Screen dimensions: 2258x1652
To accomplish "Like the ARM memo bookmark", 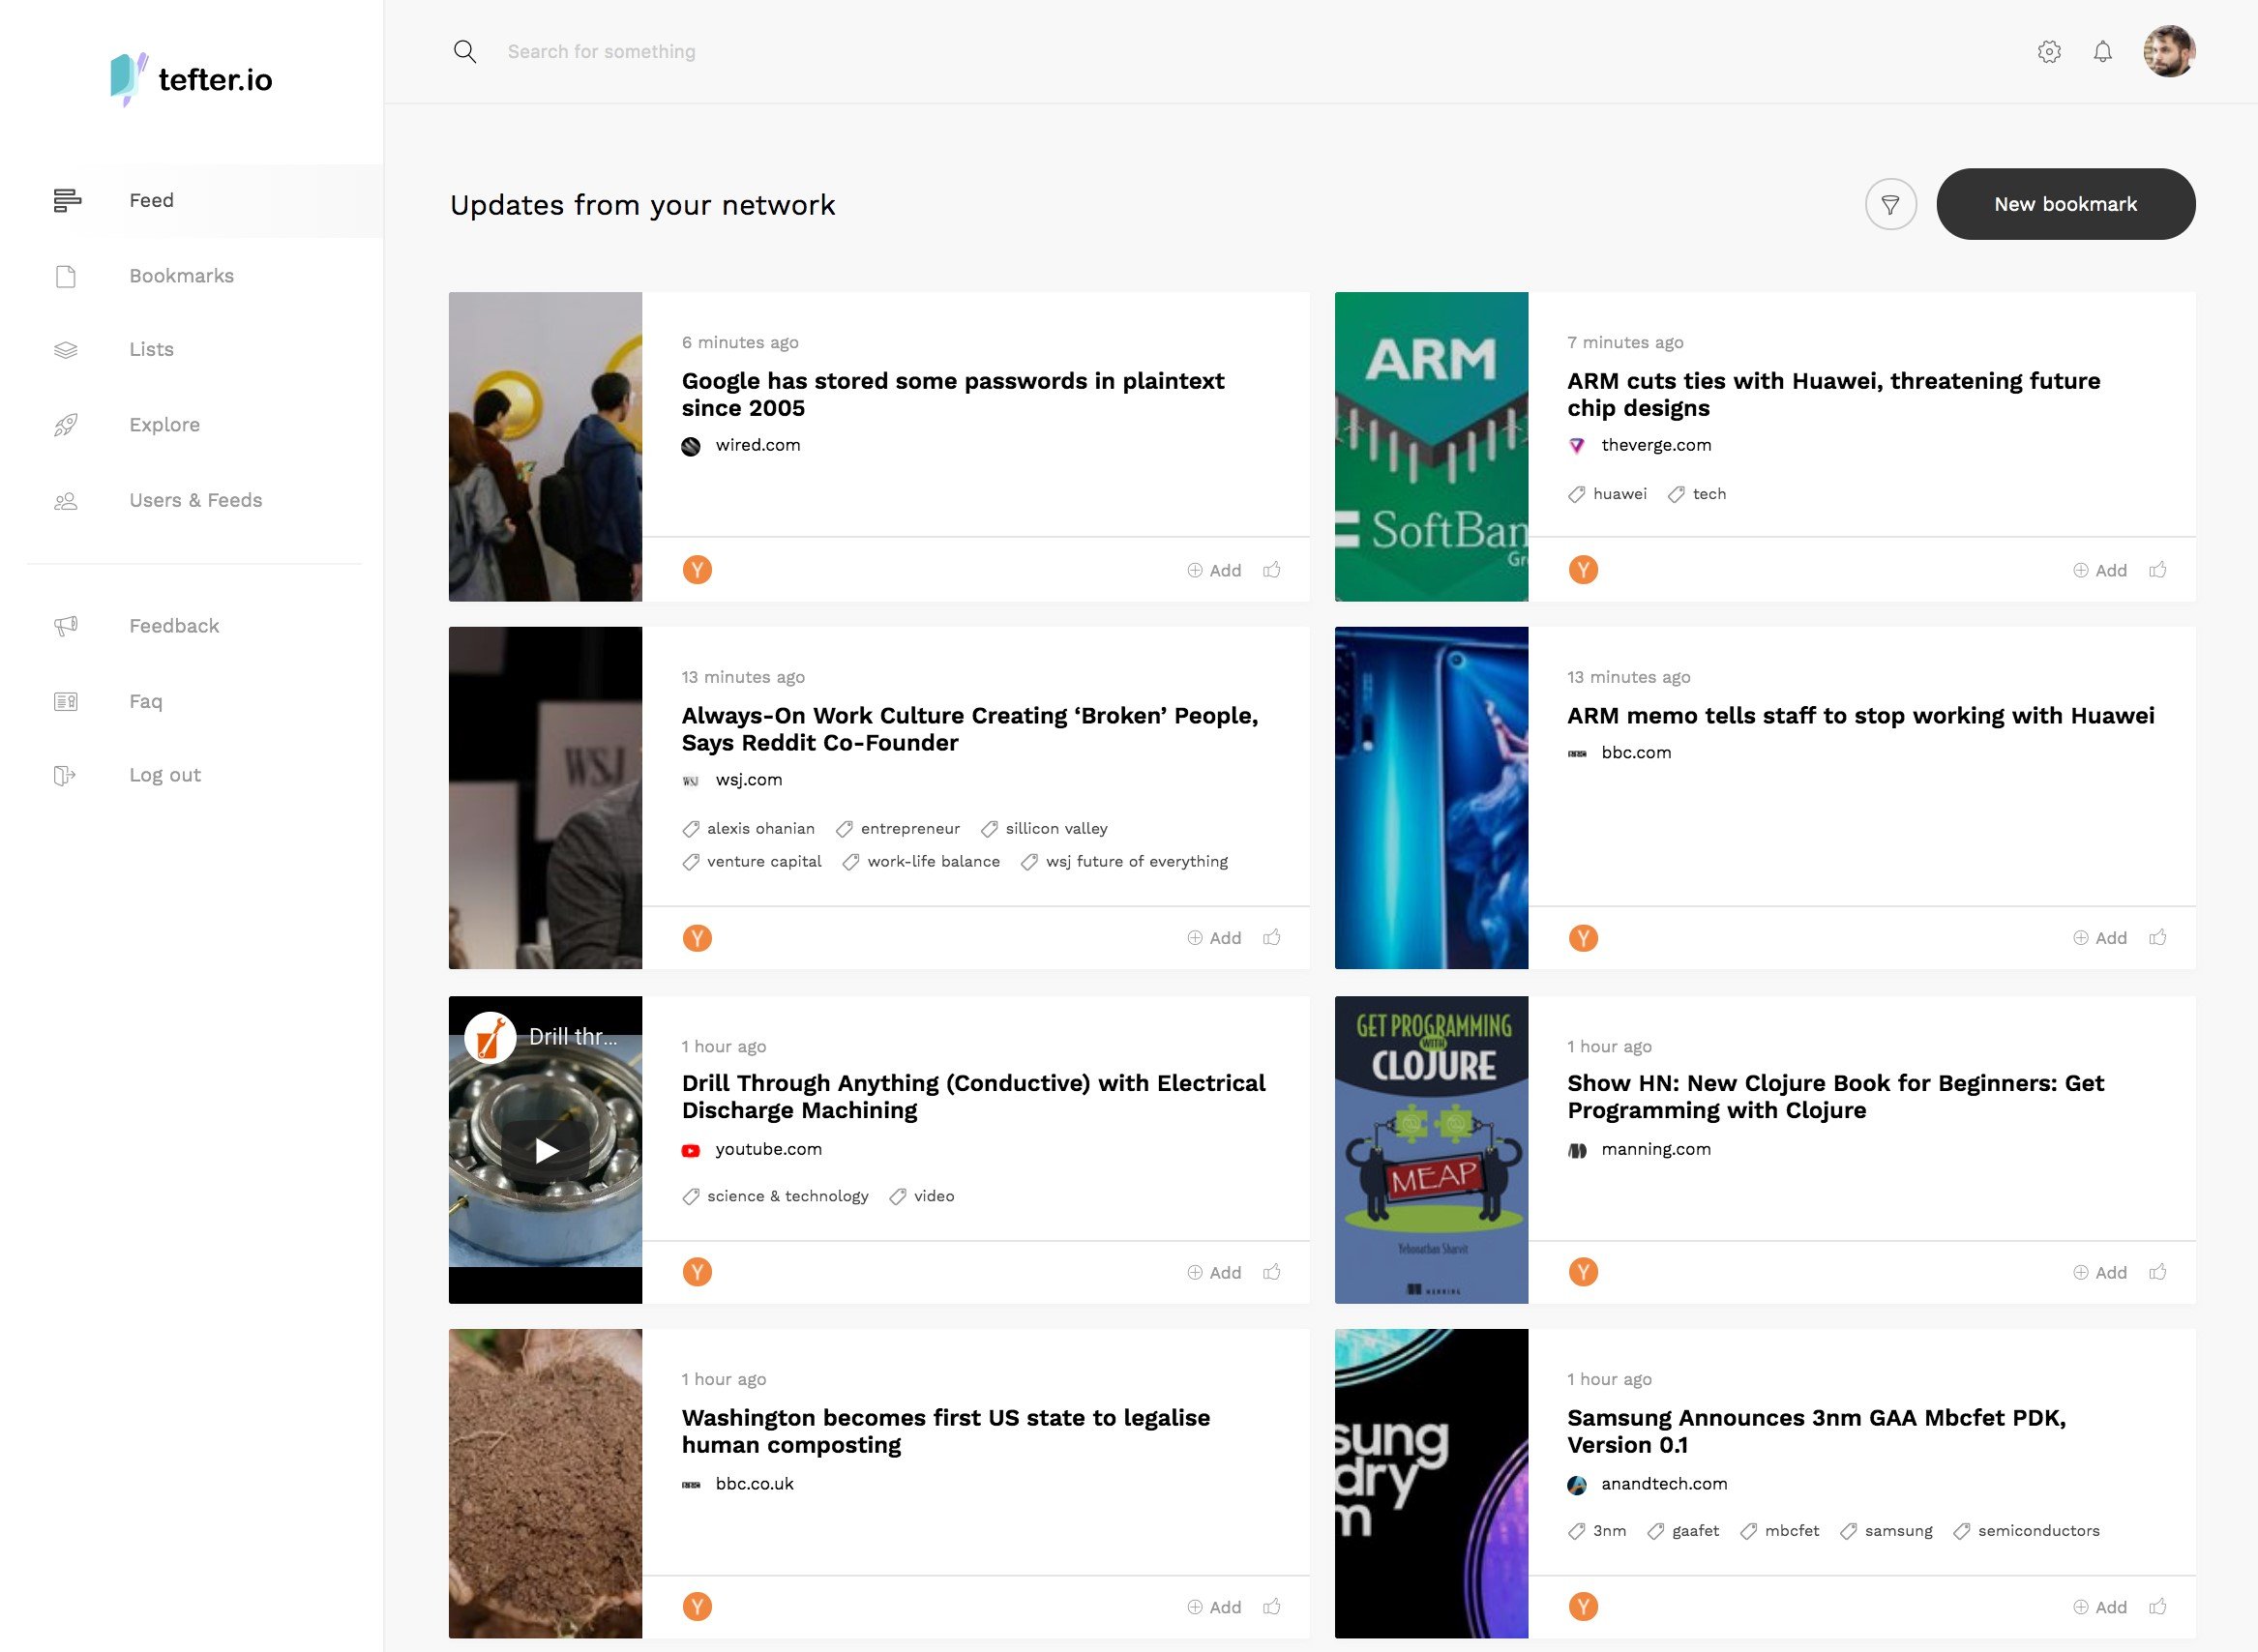I will click(2158, 937).
